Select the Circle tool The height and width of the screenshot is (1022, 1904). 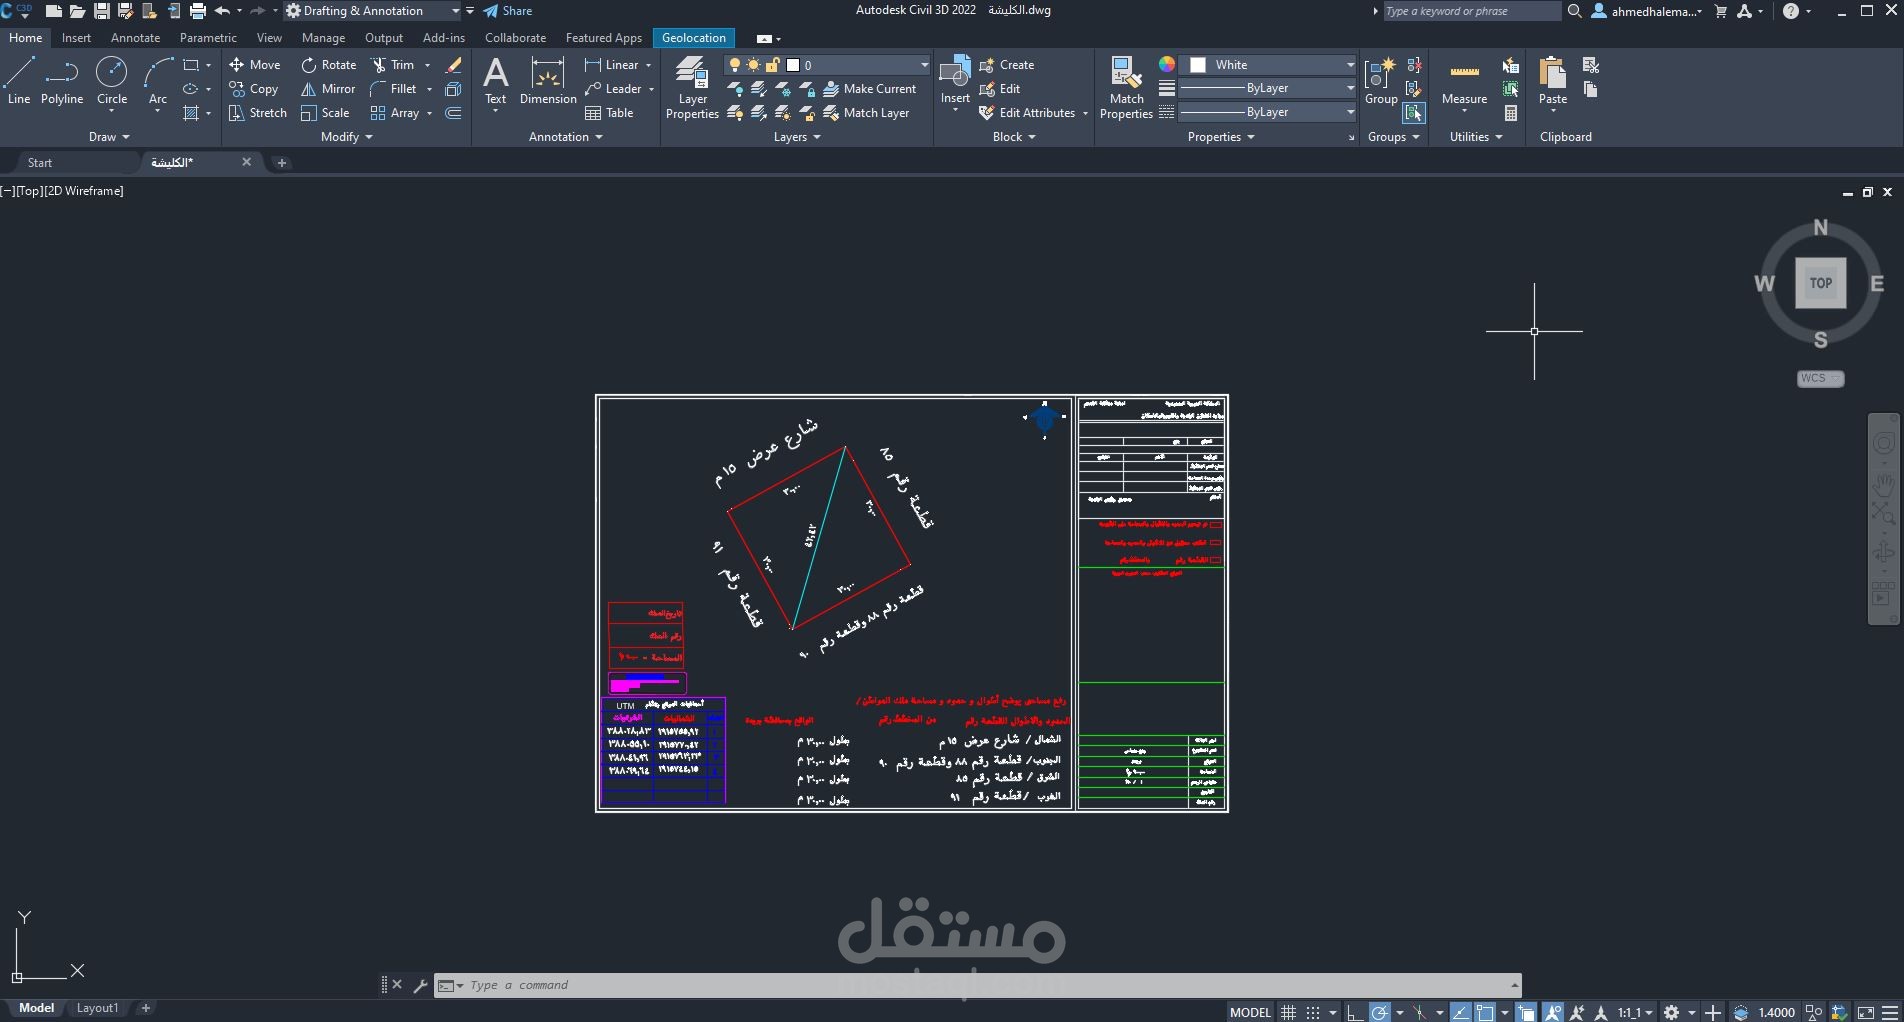[x=112, y=81]
